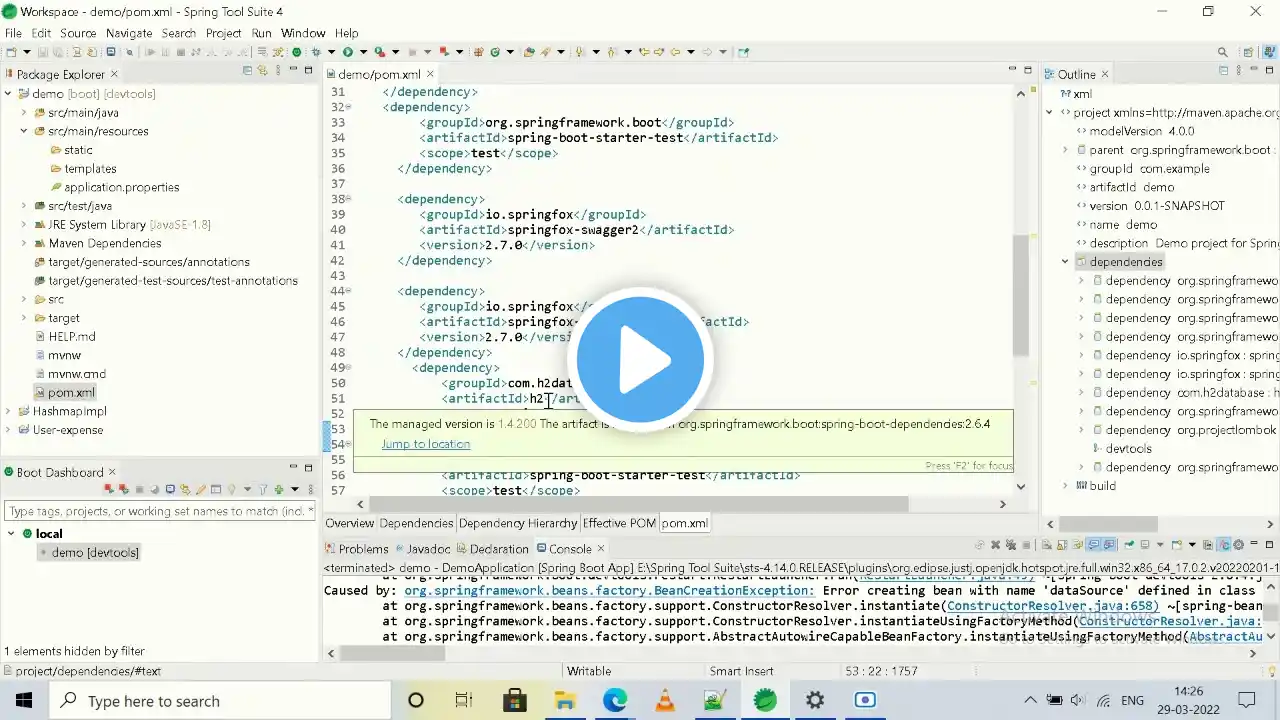
Task: Click the Console settings gear icon
Action: 1238,545
